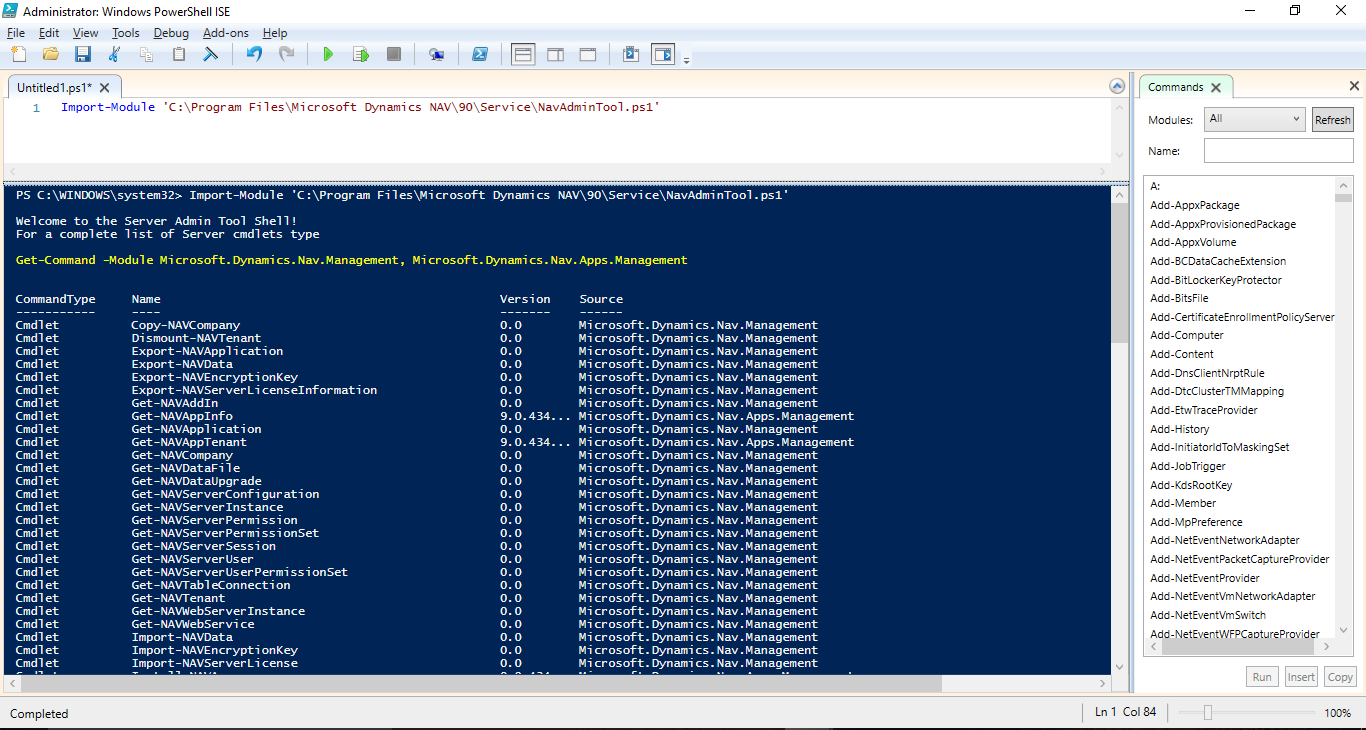Screen dimensions: 1366x730
Task: Open the New Remote PowerShell Tab icon
Action: [436, 54]
